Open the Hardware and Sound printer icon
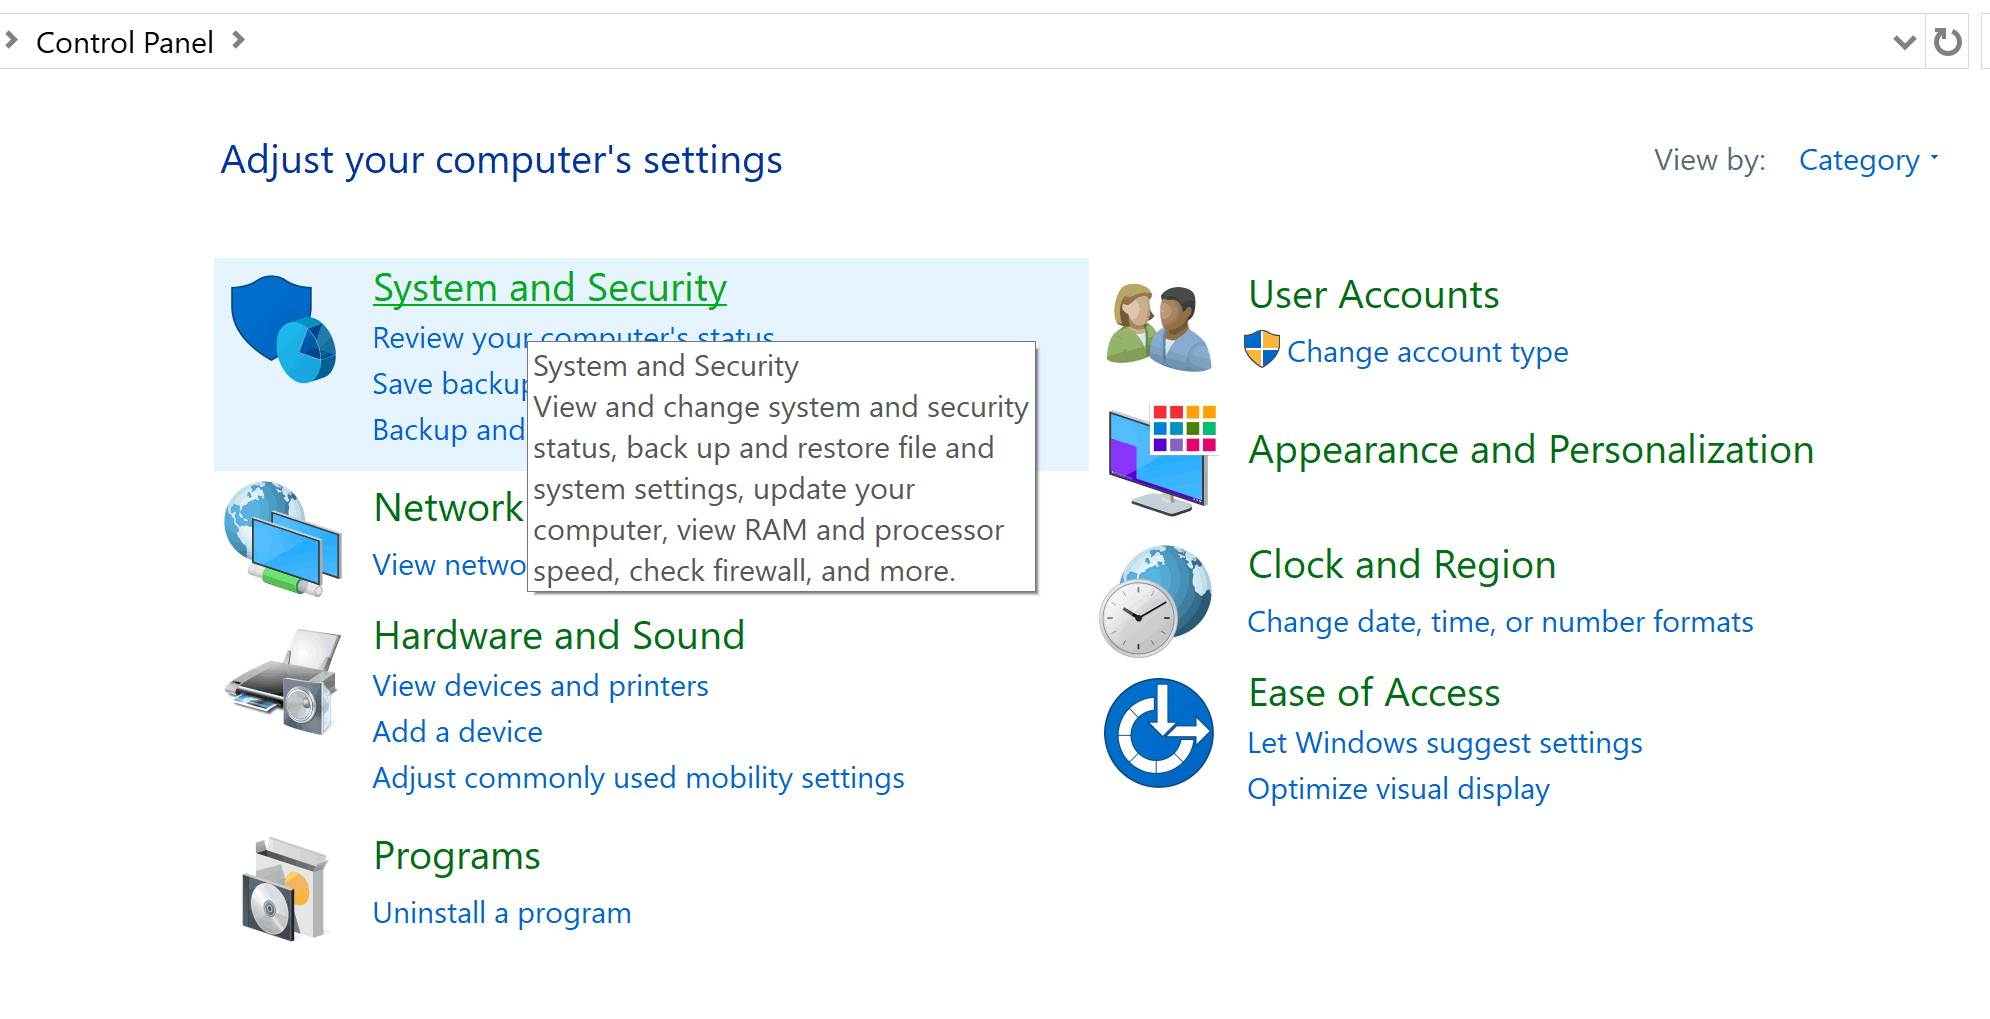The height and width of the screenshot is (1019, 1990). (x=283, y=682)
